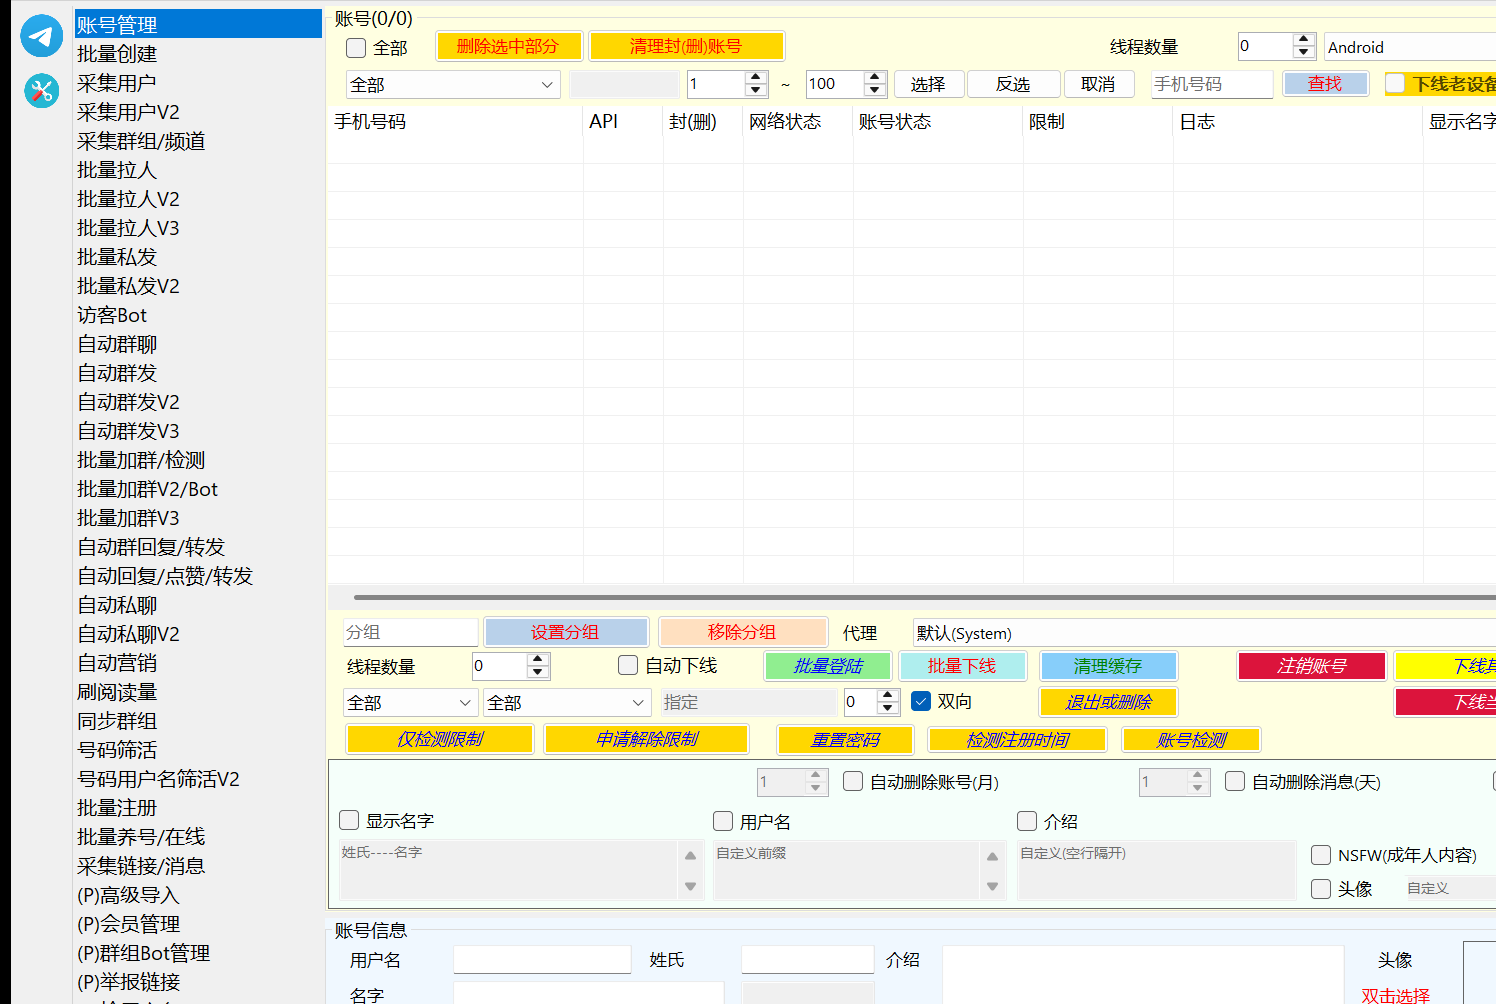The width and height of the screenshot is (1496, 1004).
Task: Open the 全部 dropdown next to the 指定 field
Action: coord(566,703)
